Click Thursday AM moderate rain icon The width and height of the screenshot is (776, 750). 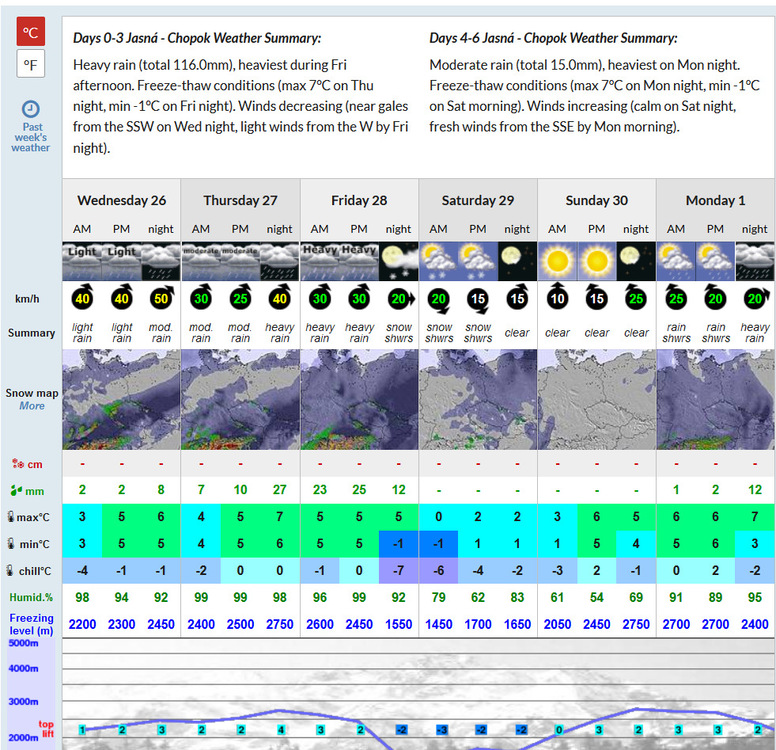coord(201,261)
